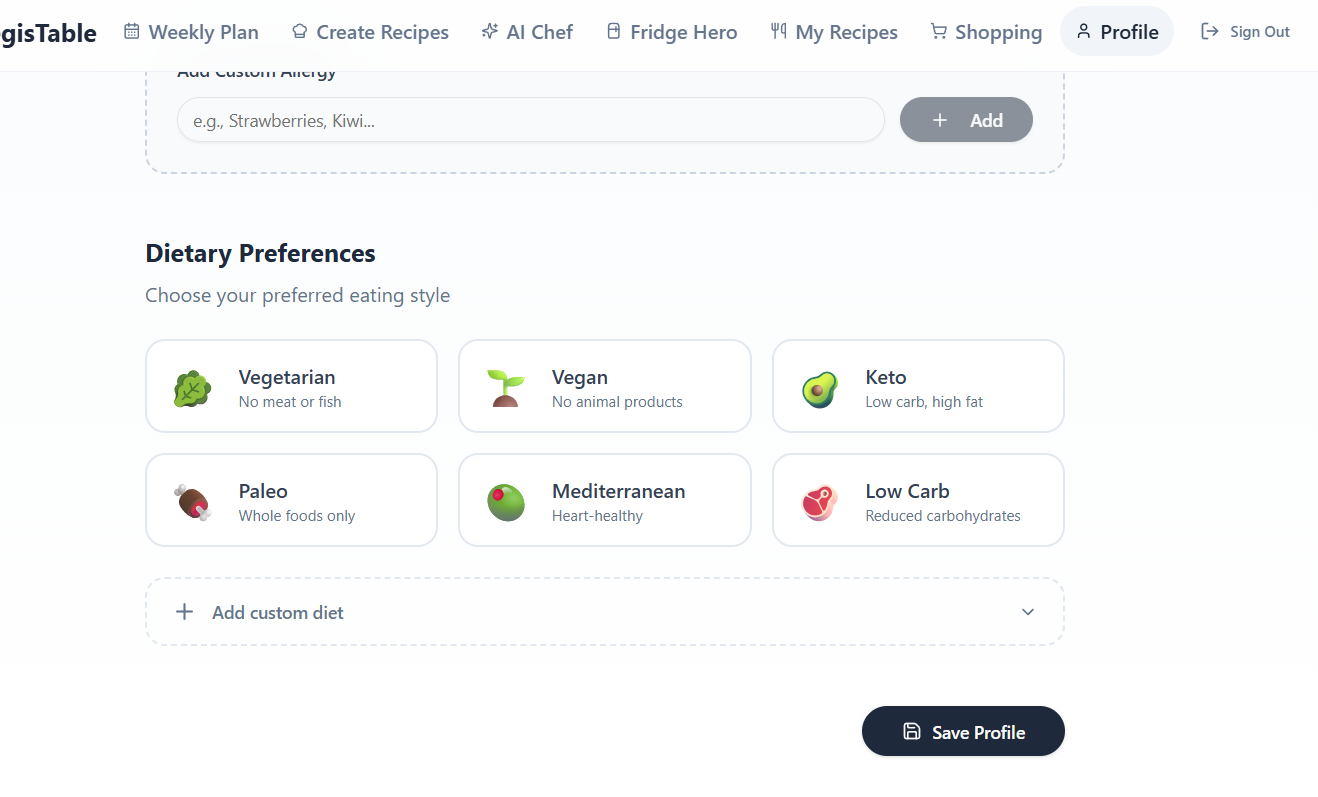
Task: Choose the Paleo eating style
Action: pyautogui.click(x=291, y=500)
